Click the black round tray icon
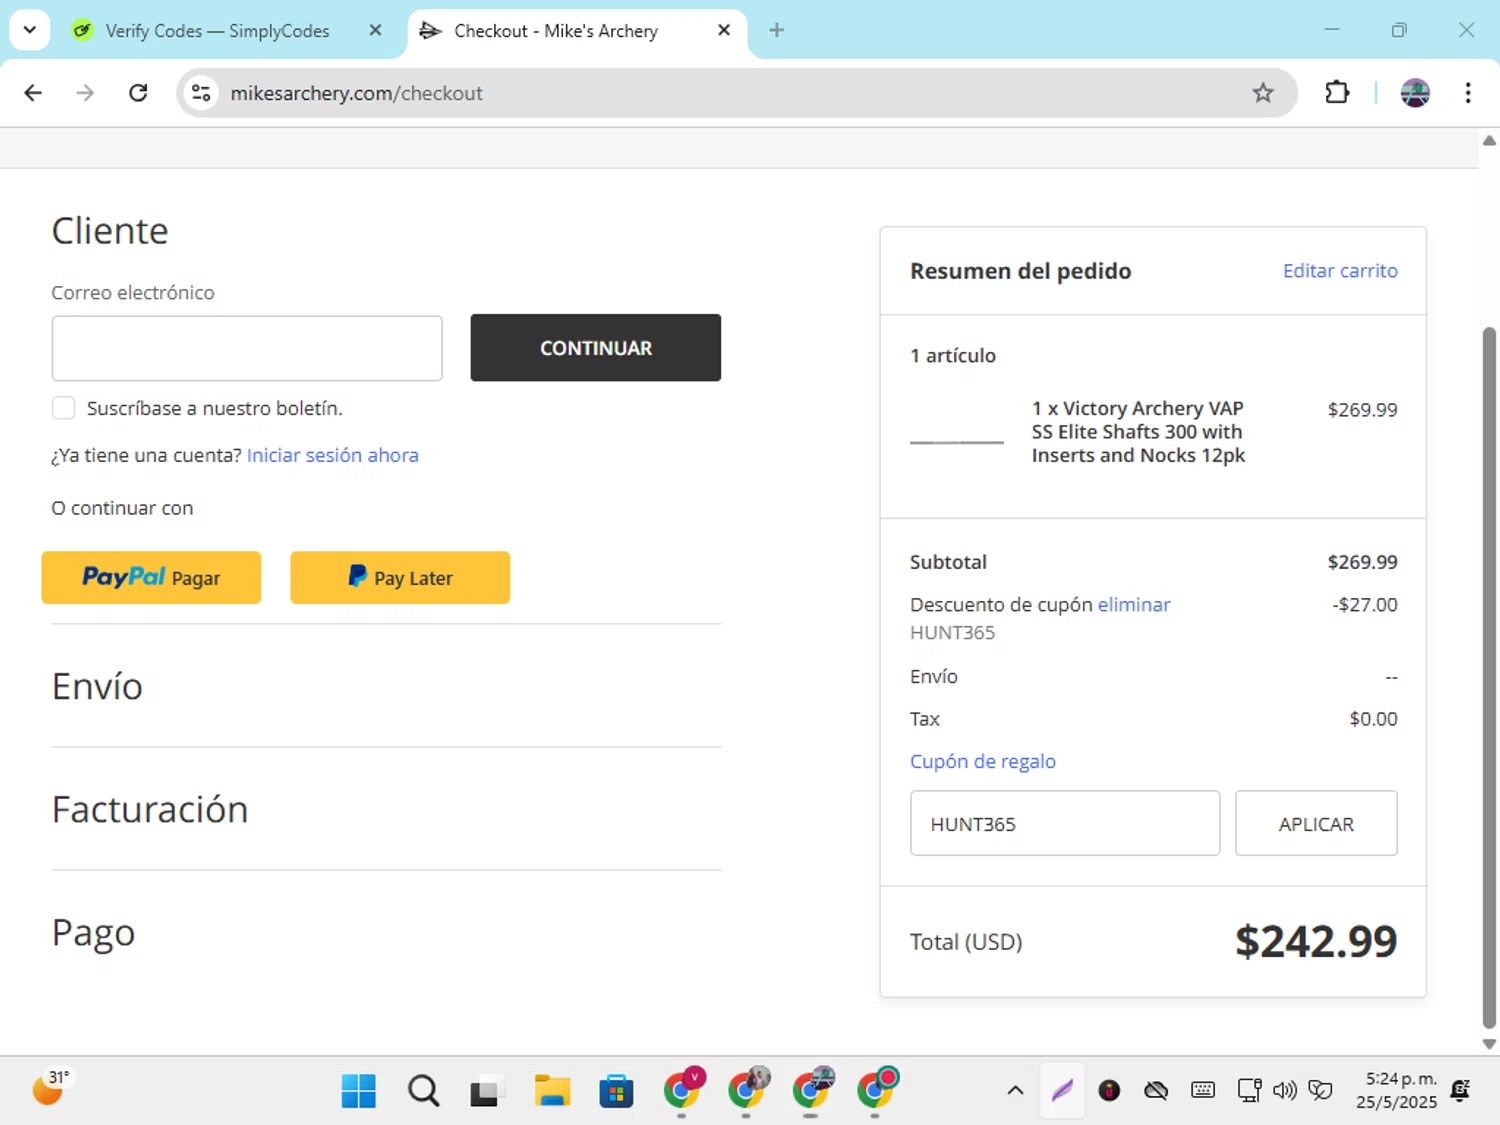Image resolution: width=1500 pixels, height=1125 pixels. [x=1109, y=1090]
